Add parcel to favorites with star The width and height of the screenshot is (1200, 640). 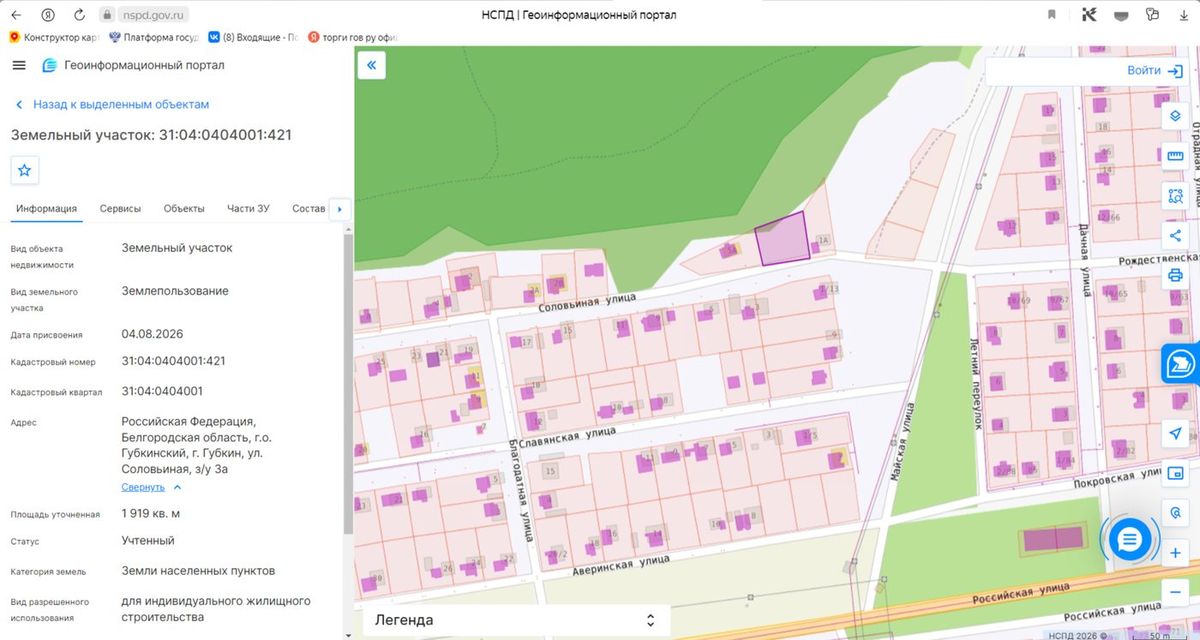point(25,170)
